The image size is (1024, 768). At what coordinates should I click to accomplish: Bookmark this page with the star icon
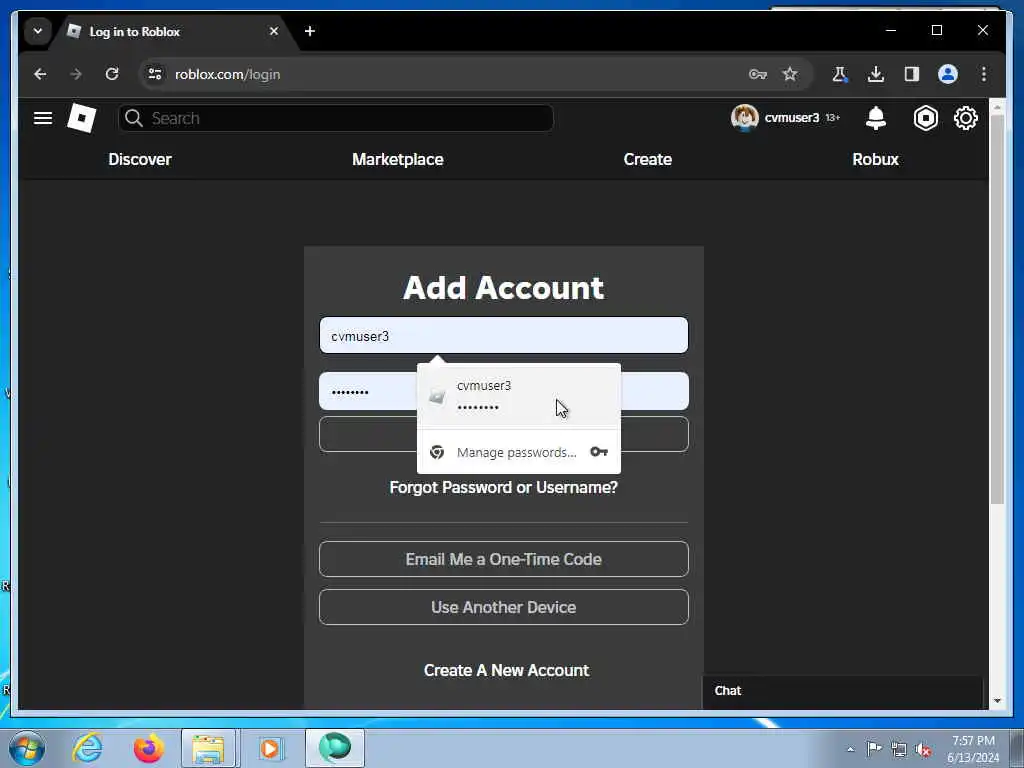[x=790, y=74]
